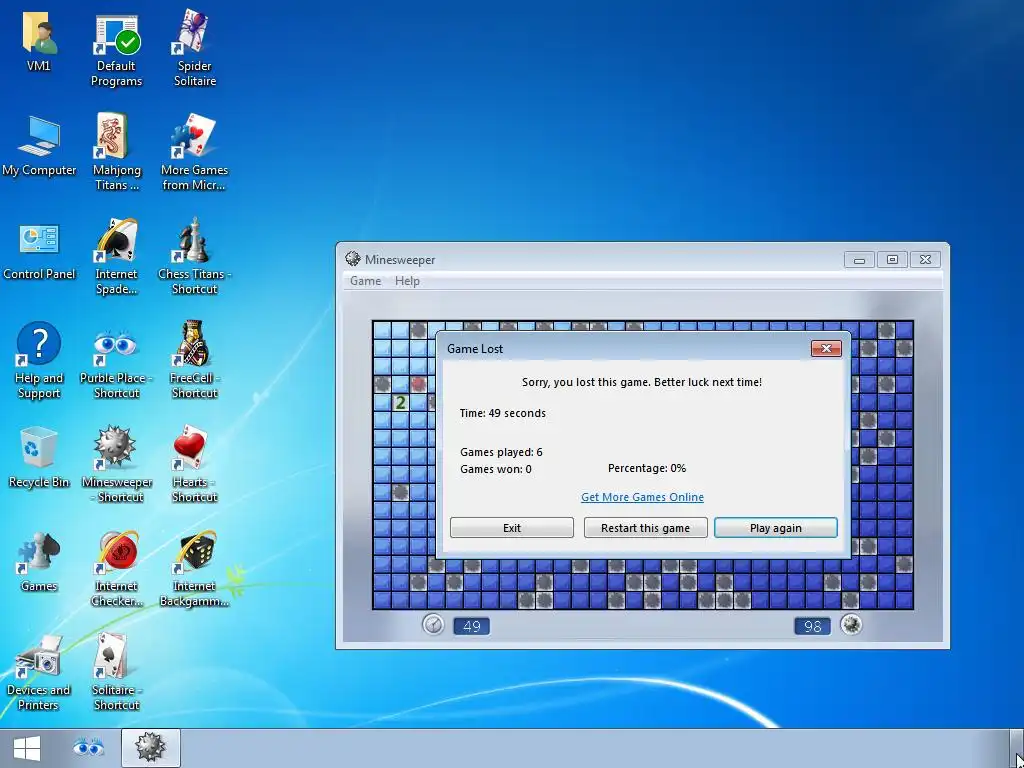The width and height of the screenshot is (1024, 768).
Task: Click the Exit button
Action: tap(512, 528)
